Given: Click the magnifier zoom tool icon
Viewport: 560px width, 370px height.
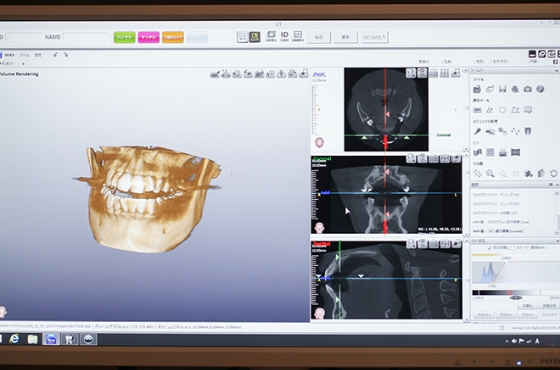Looking at the screenshot, I should coord(490,174).
